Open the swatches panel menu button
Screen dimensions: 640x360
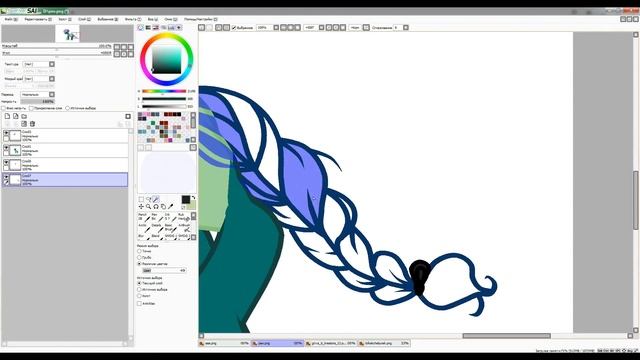click(193, 147)
